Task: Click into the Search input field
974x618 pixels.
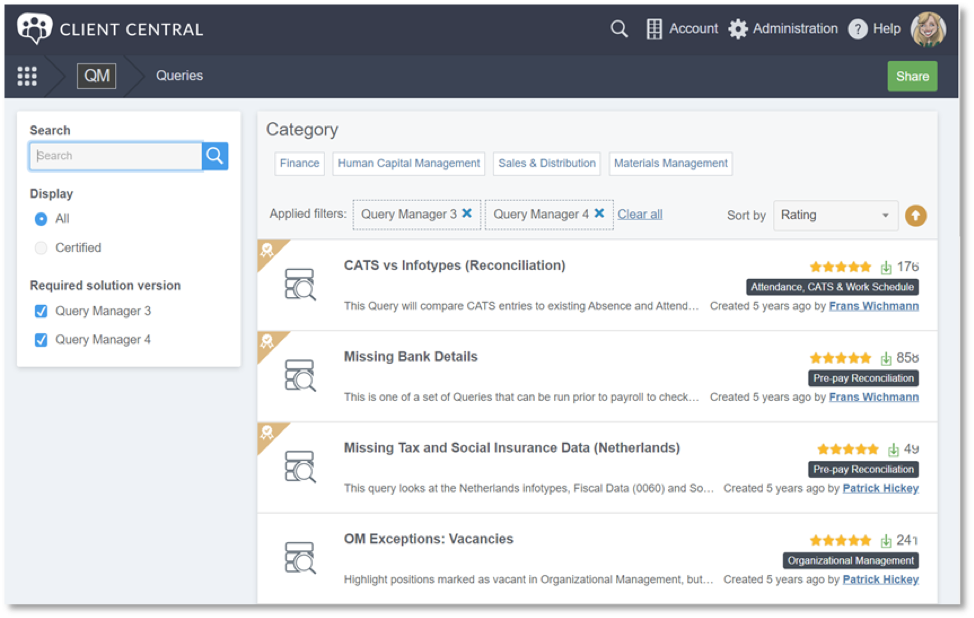Action: (x=116, y=156)
